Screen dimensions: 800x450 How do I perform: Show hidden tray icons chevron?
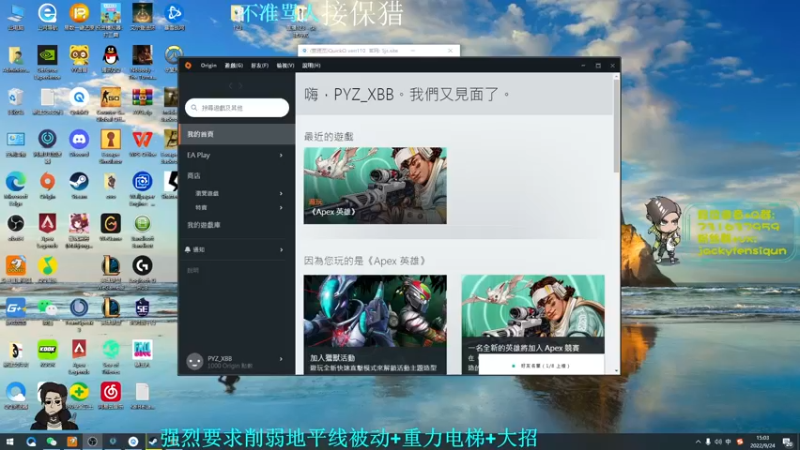(x=698, y=442)
